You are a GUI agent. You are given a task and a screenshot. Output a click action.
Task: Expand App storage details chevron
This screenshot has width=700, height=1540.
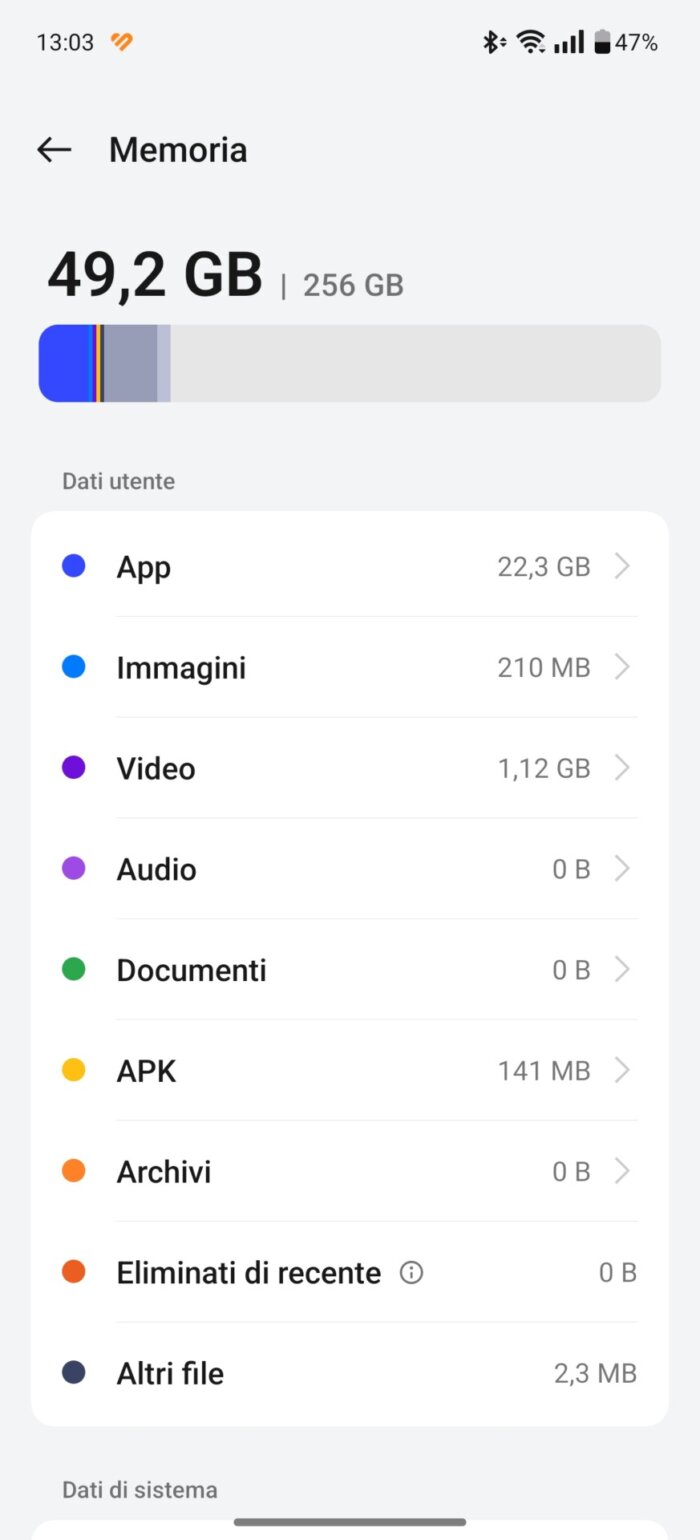622,567
